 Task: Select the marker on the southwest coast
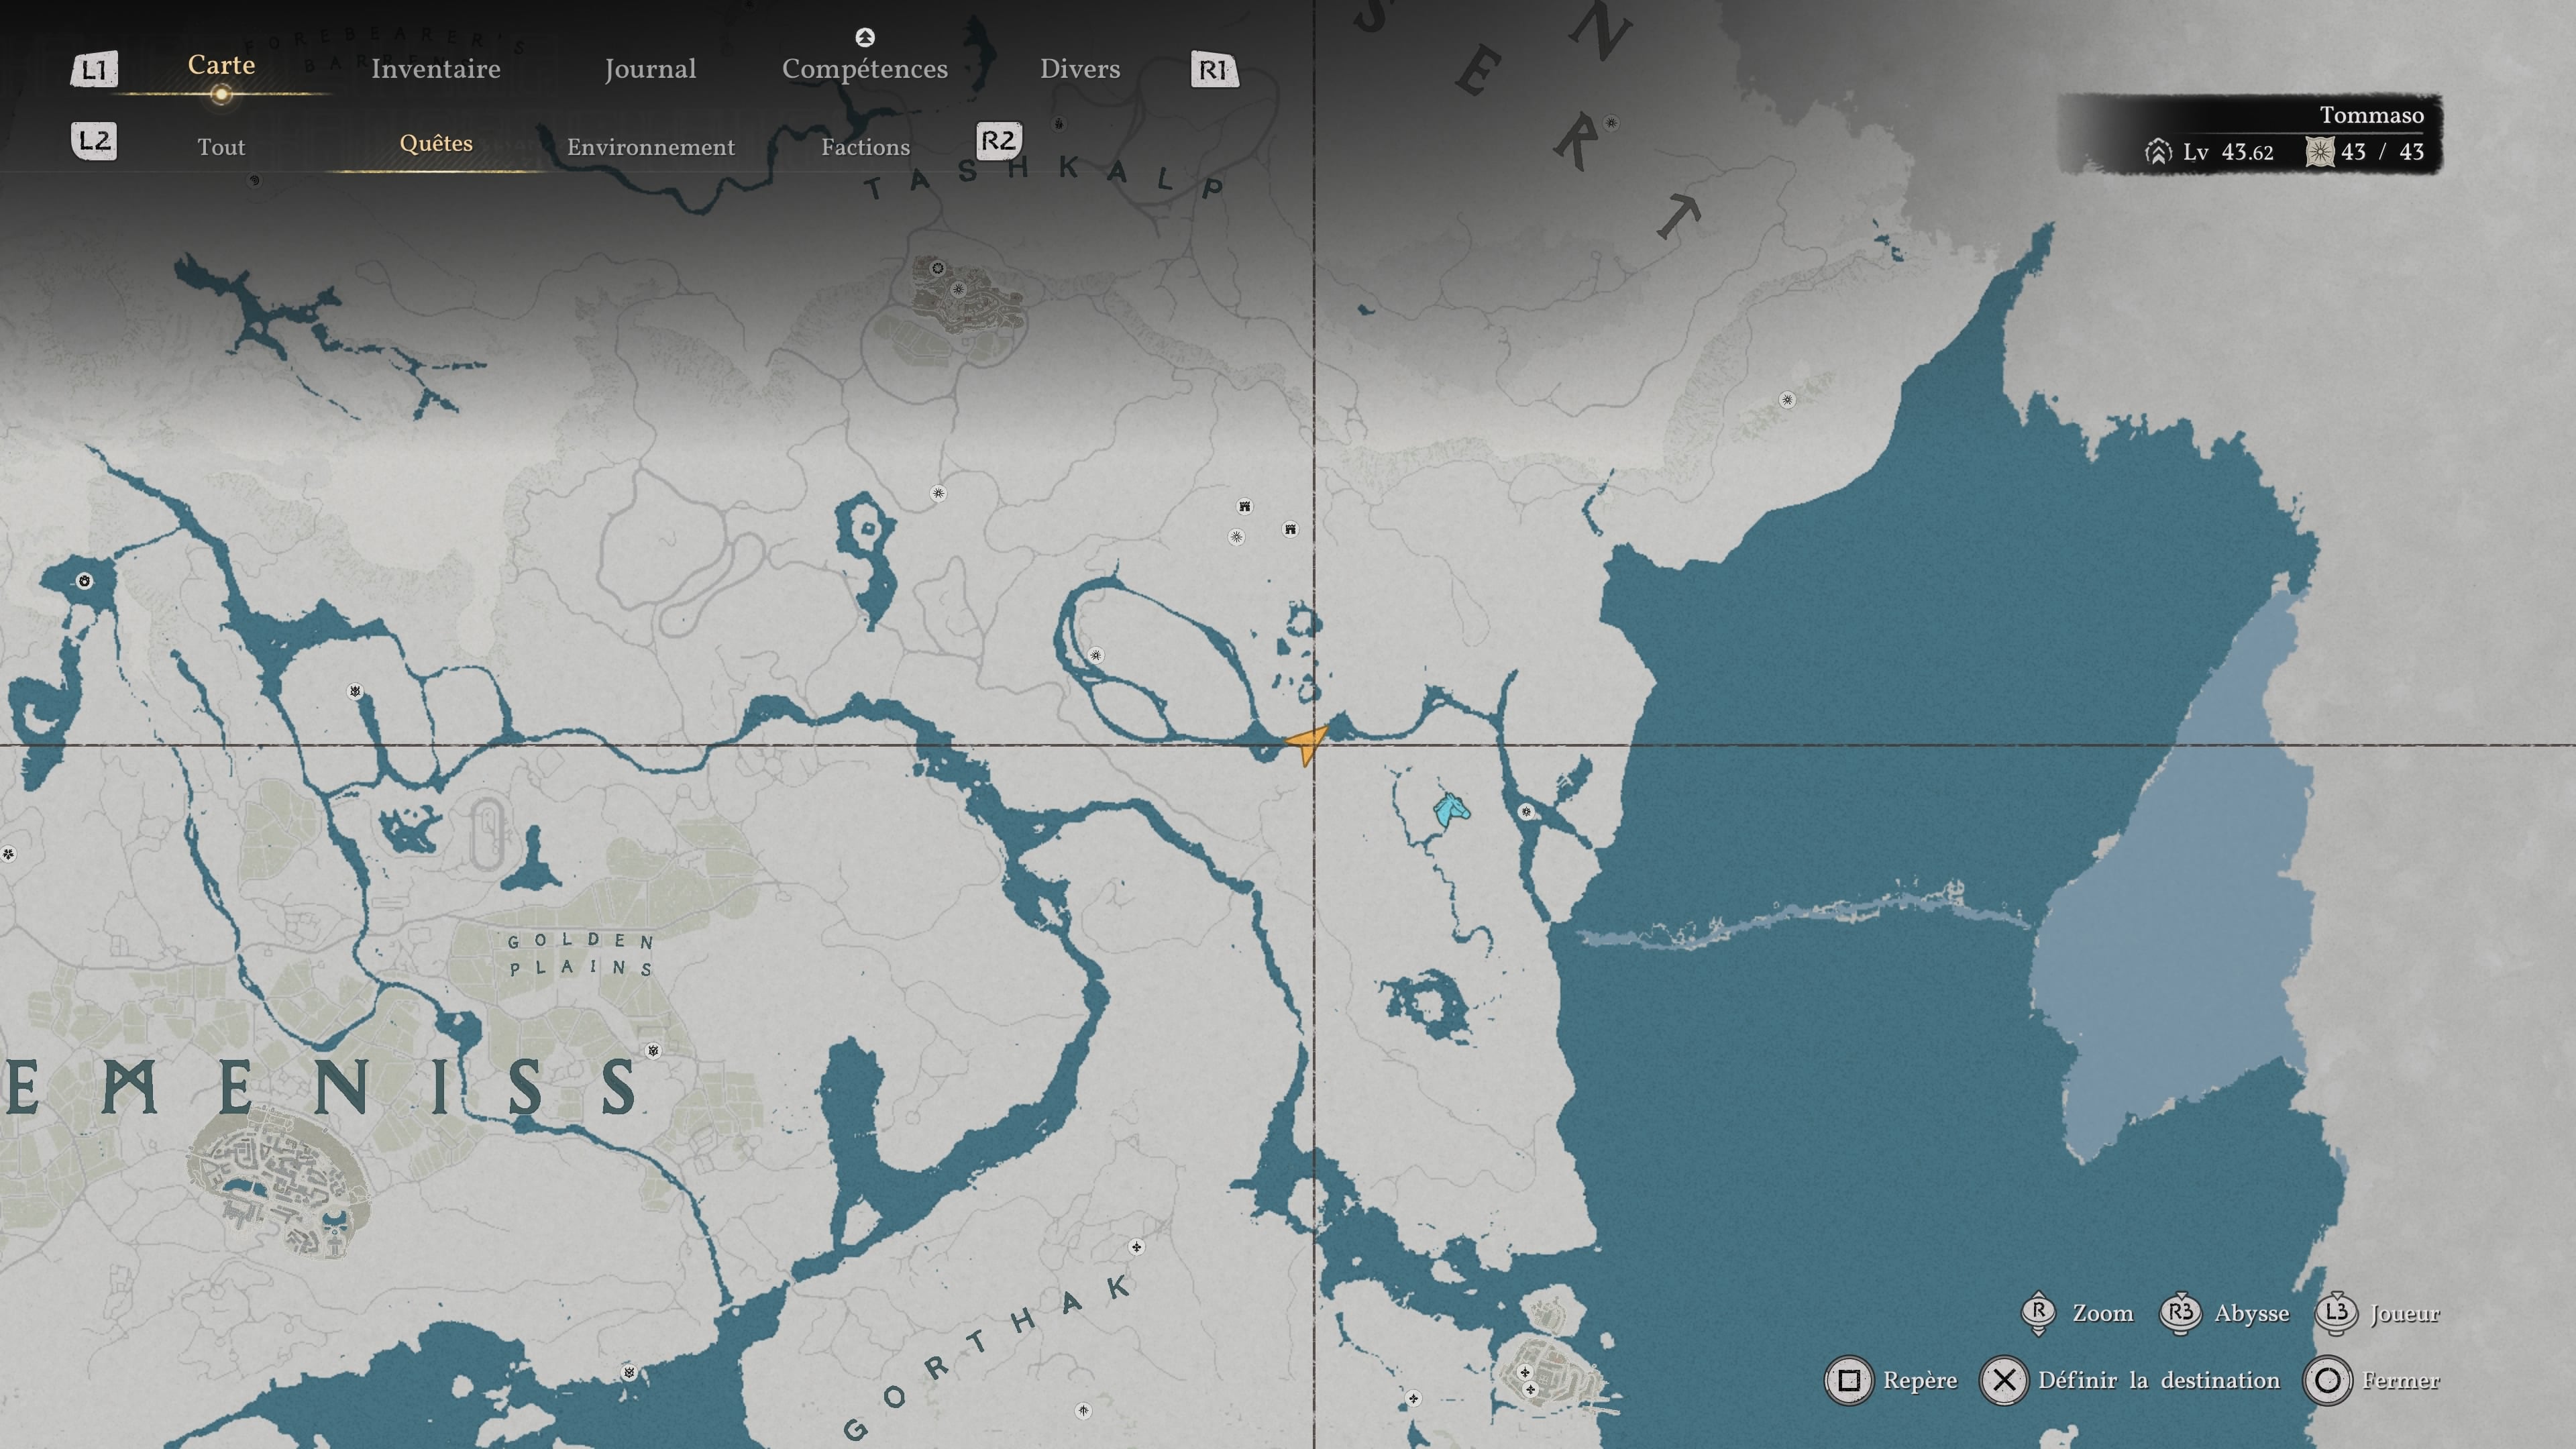pyautogui.click(x=629, y=1373)
